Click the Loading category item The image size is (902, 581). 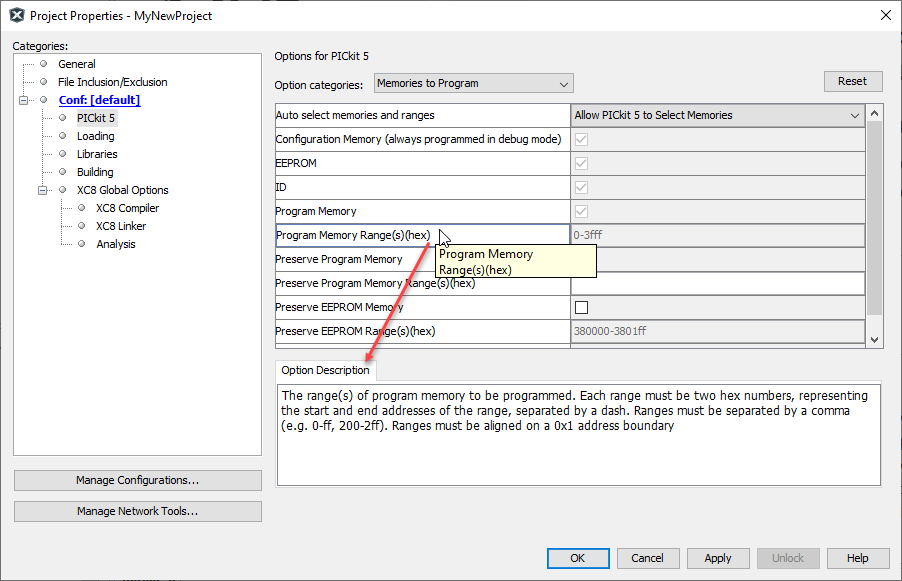[95, 136]
